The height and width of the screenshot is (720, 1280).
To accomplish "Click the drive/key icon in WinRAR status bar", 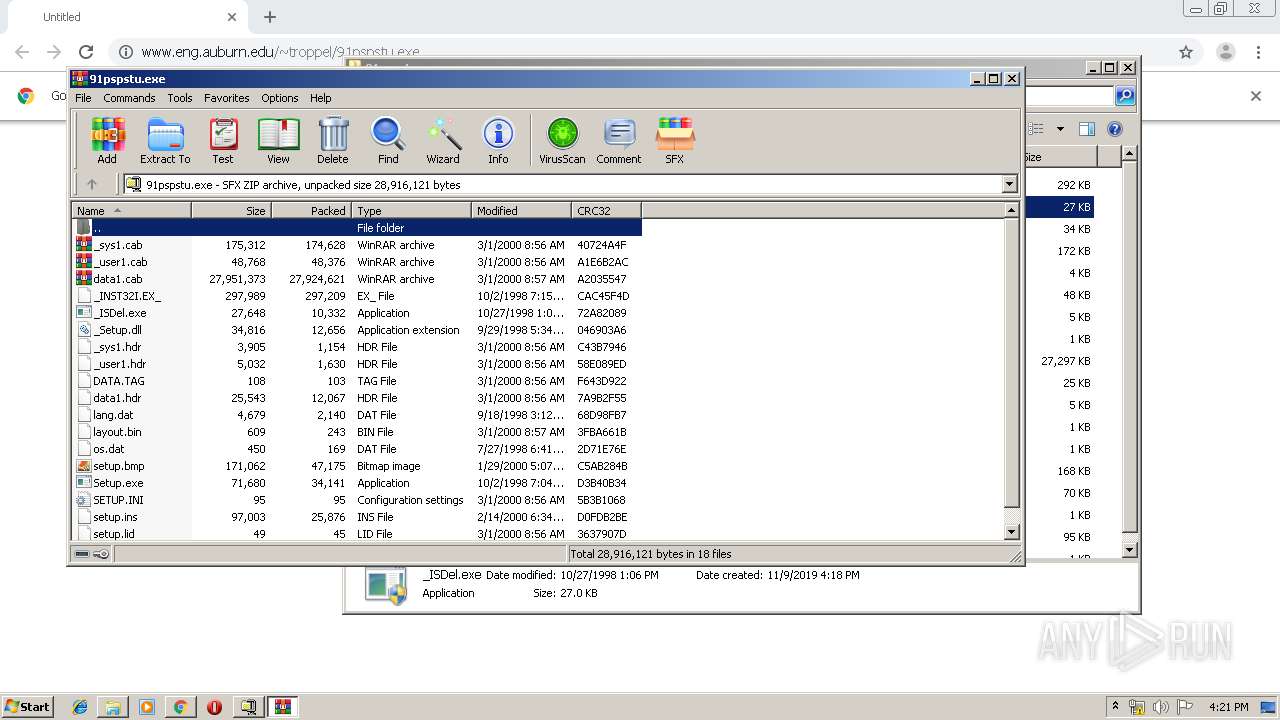I will pyautogui.click(x=93, y=554).
